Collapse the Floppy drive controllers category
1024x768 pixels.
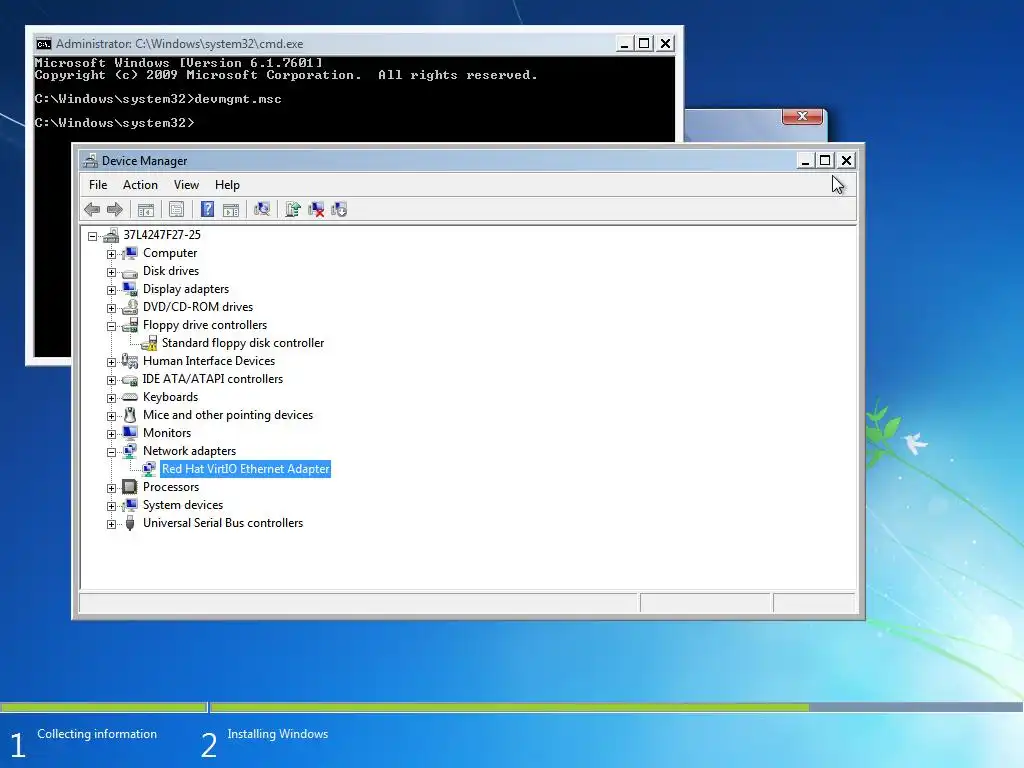pyautogui.click(x=112, y=326)
